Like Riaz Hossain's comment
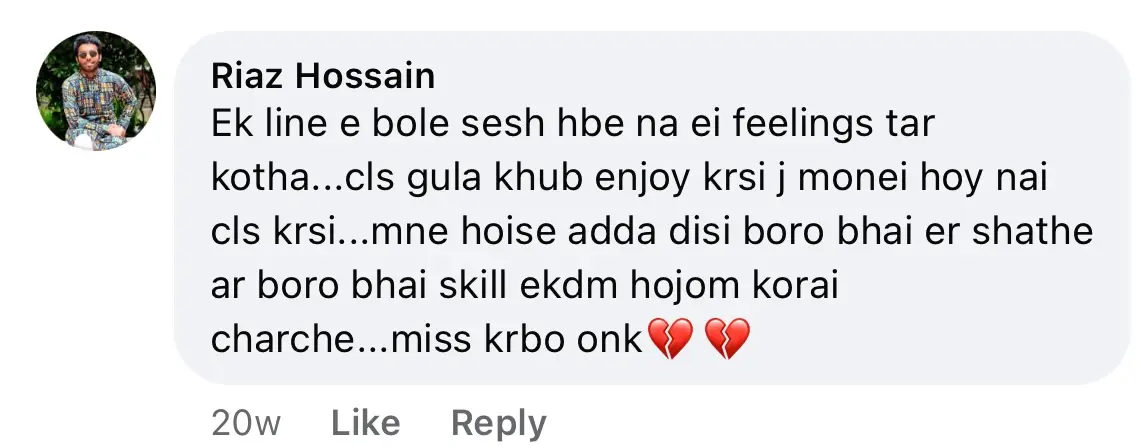The height and width of the screenshot is (448, 1141). click(x=365, y=423)
